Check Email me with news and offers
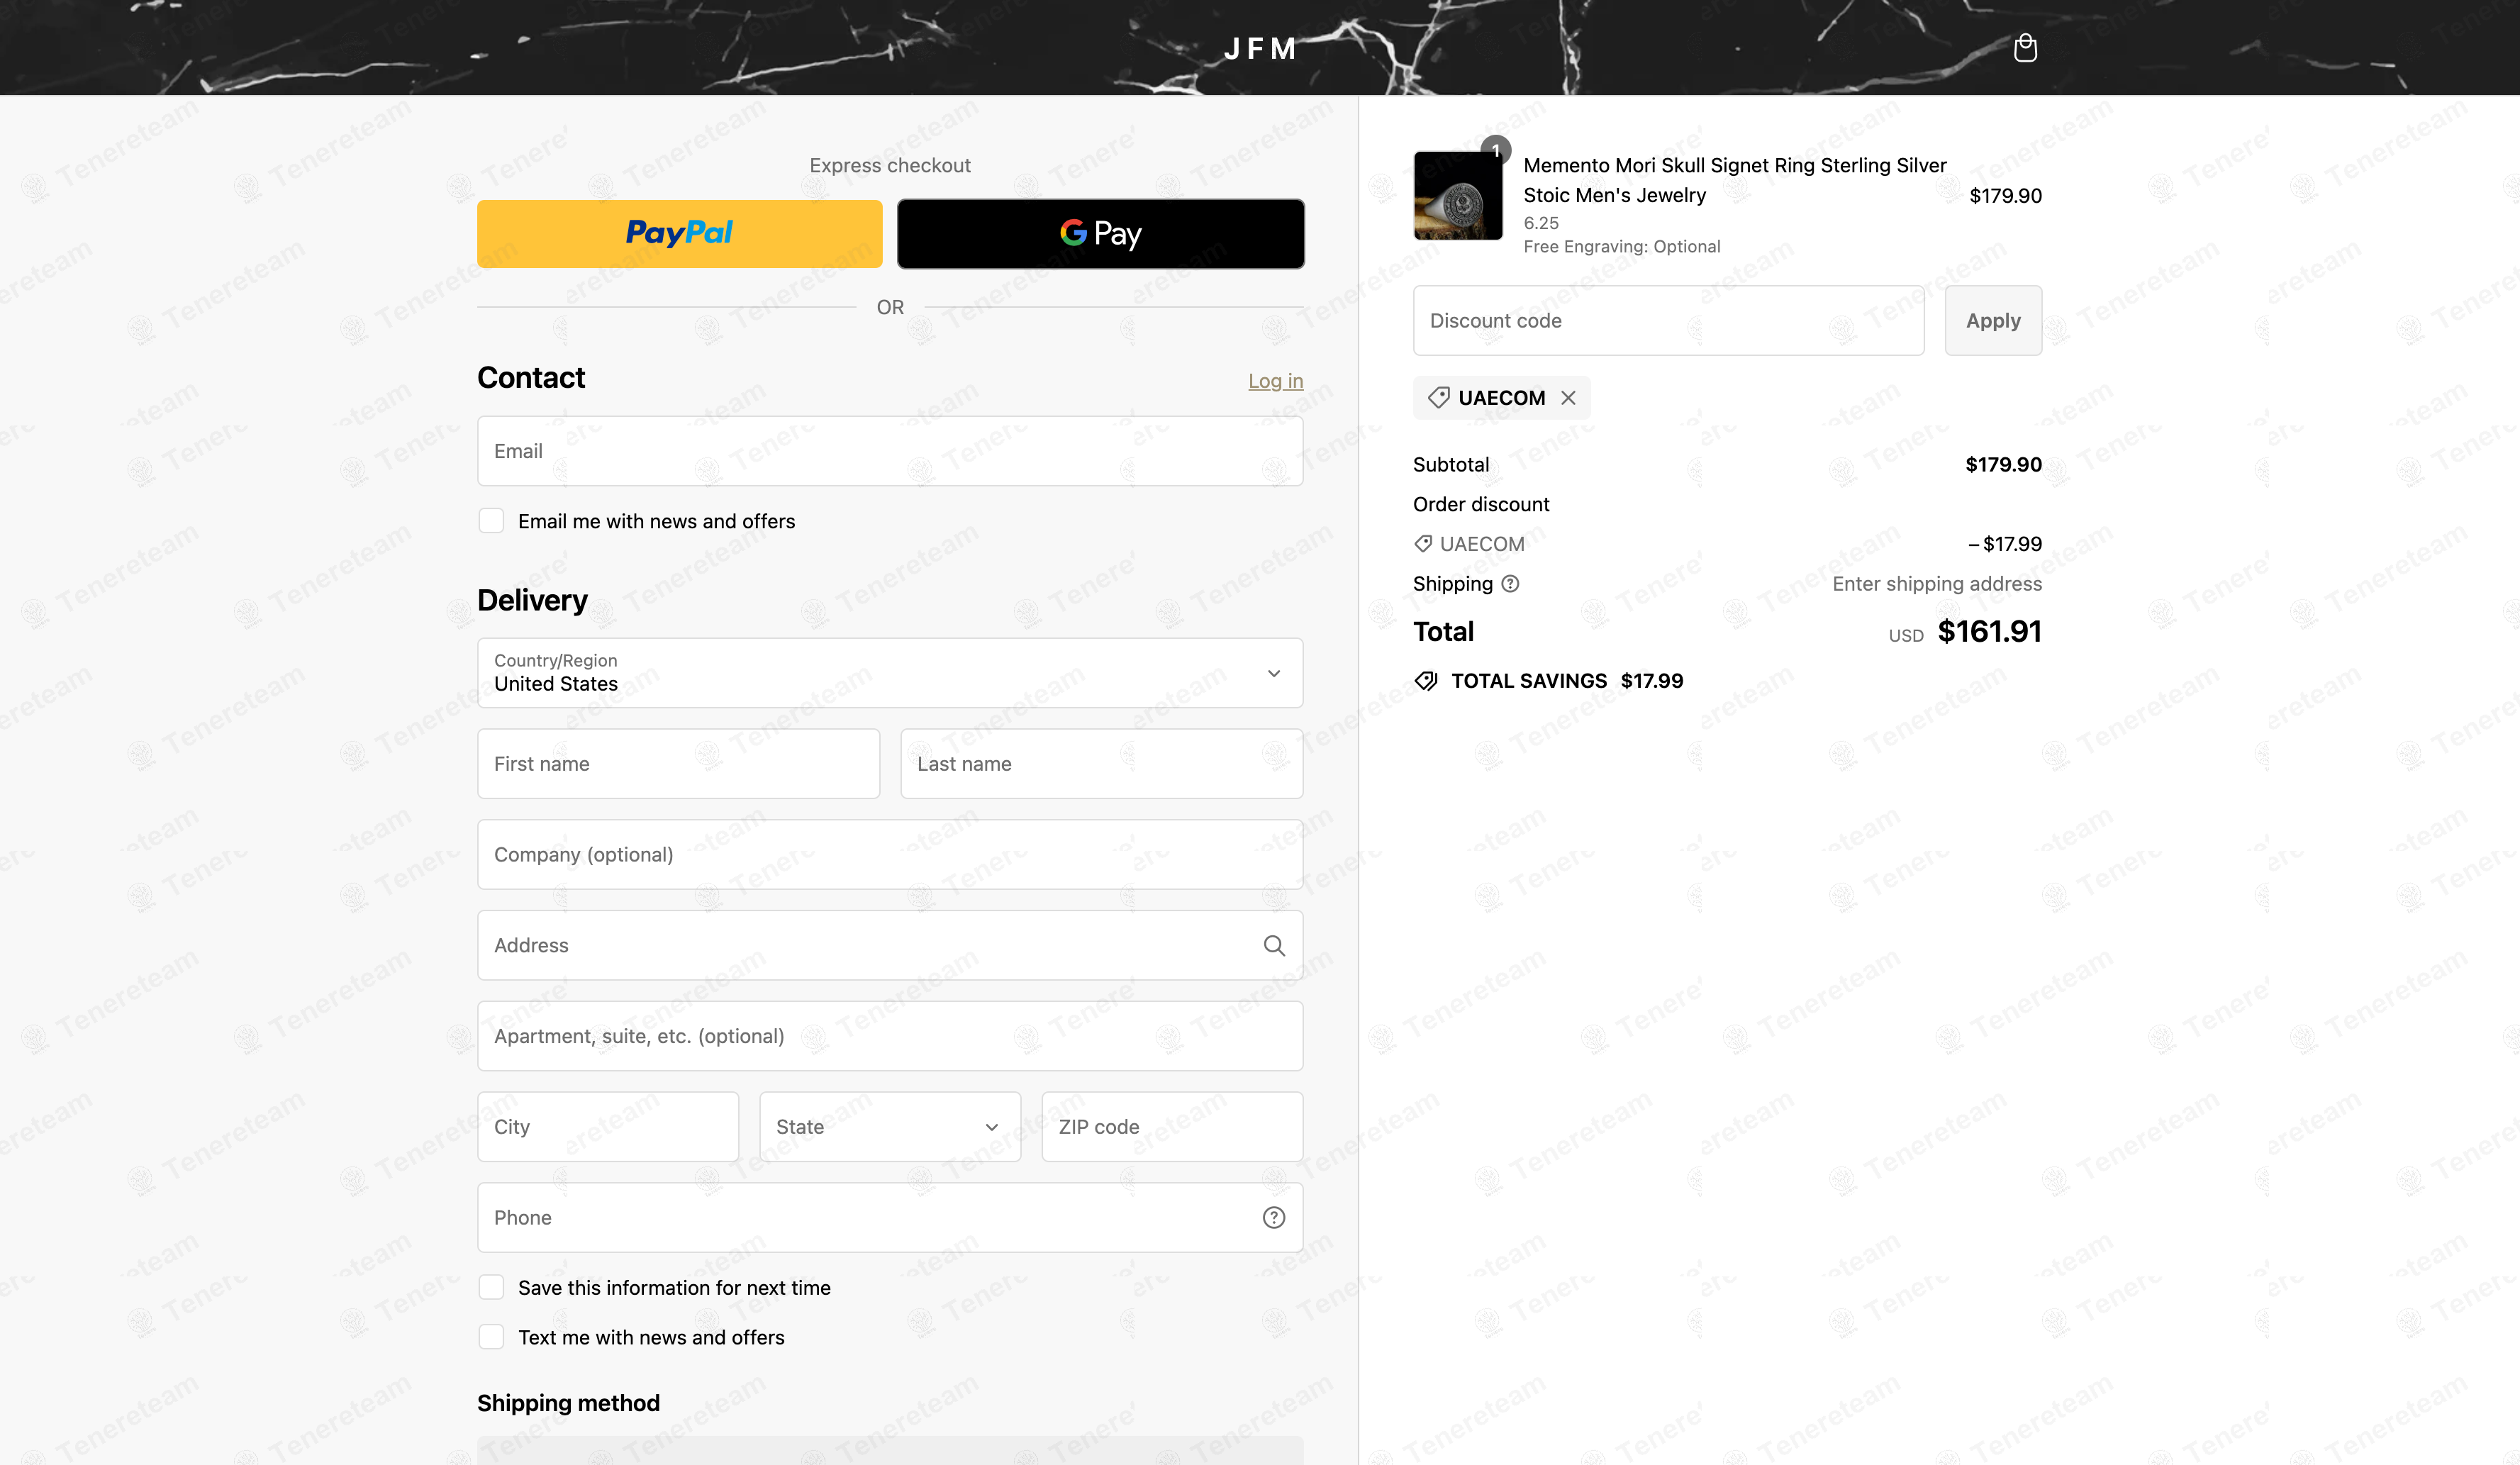This screenshot has height=1465, width=2520. pyautogui.click(x=491, y=520)
